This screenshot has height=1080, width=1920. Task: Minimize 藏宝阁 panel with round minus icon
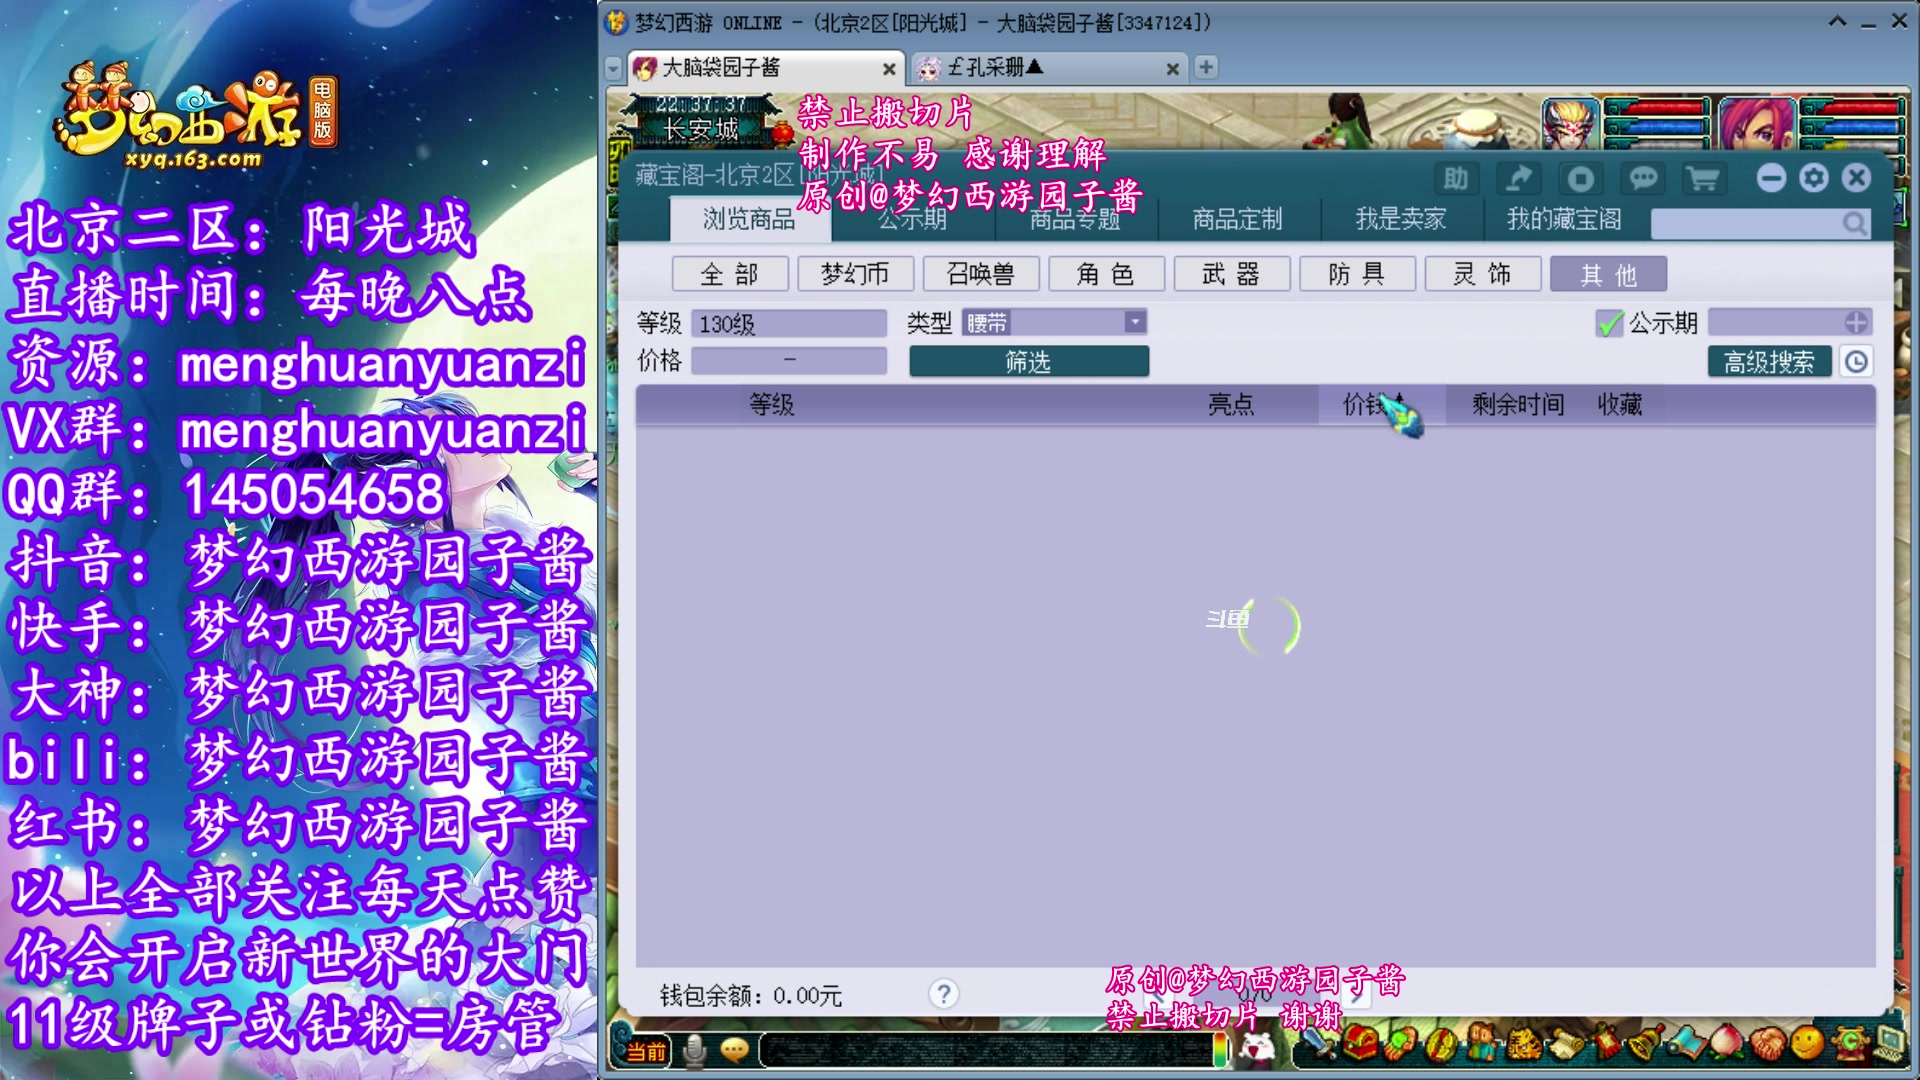[1771, 178]
